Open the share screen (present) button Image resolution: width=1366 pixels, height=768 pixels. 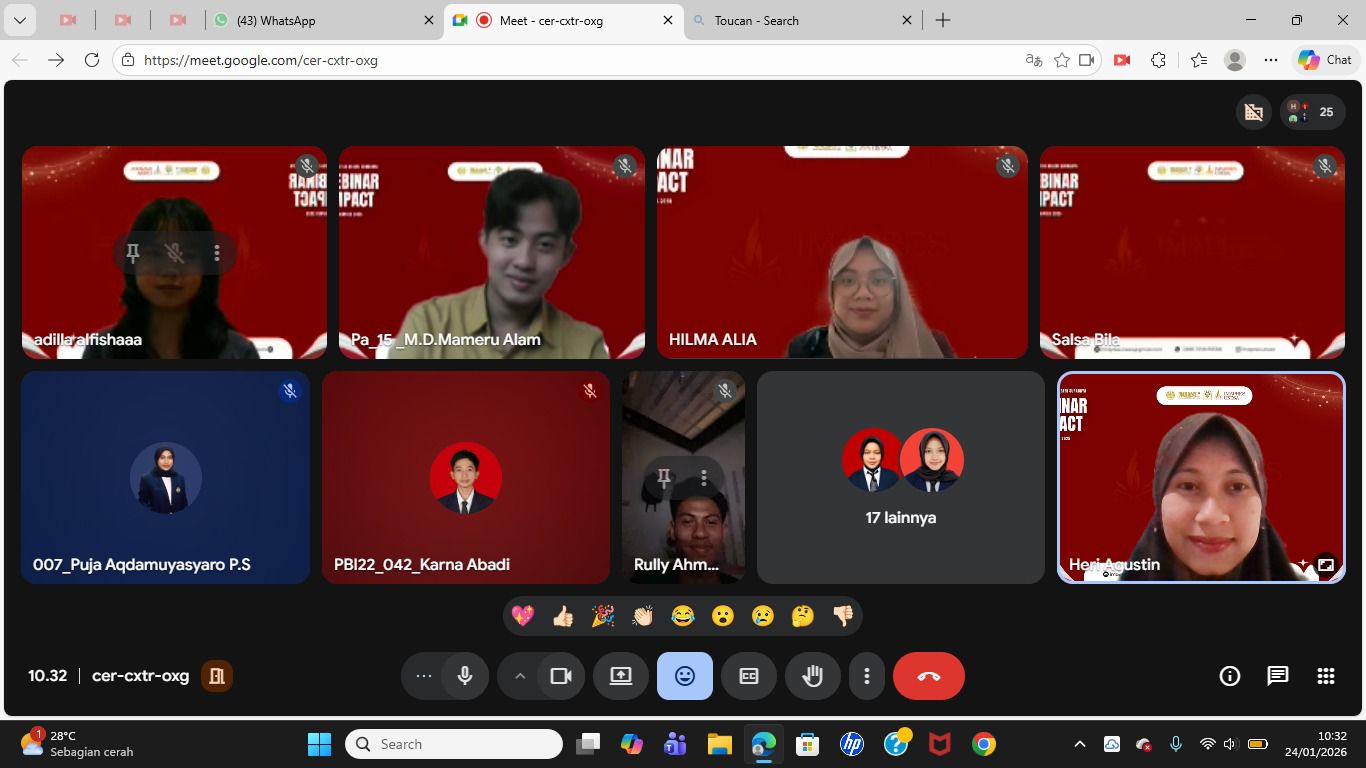[x=621, y=676]
